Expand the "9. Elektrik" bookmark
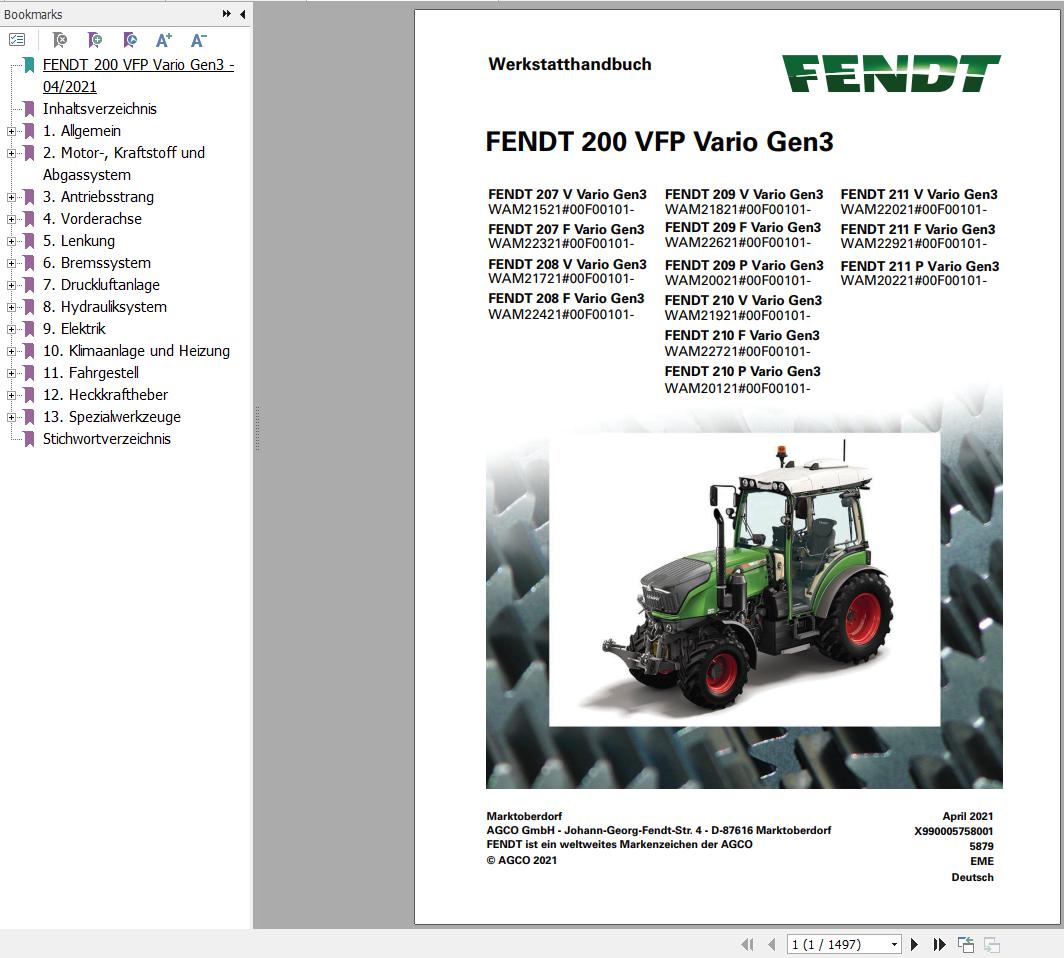The width and height of the screenshot is (1064, 958). (9, 329)
